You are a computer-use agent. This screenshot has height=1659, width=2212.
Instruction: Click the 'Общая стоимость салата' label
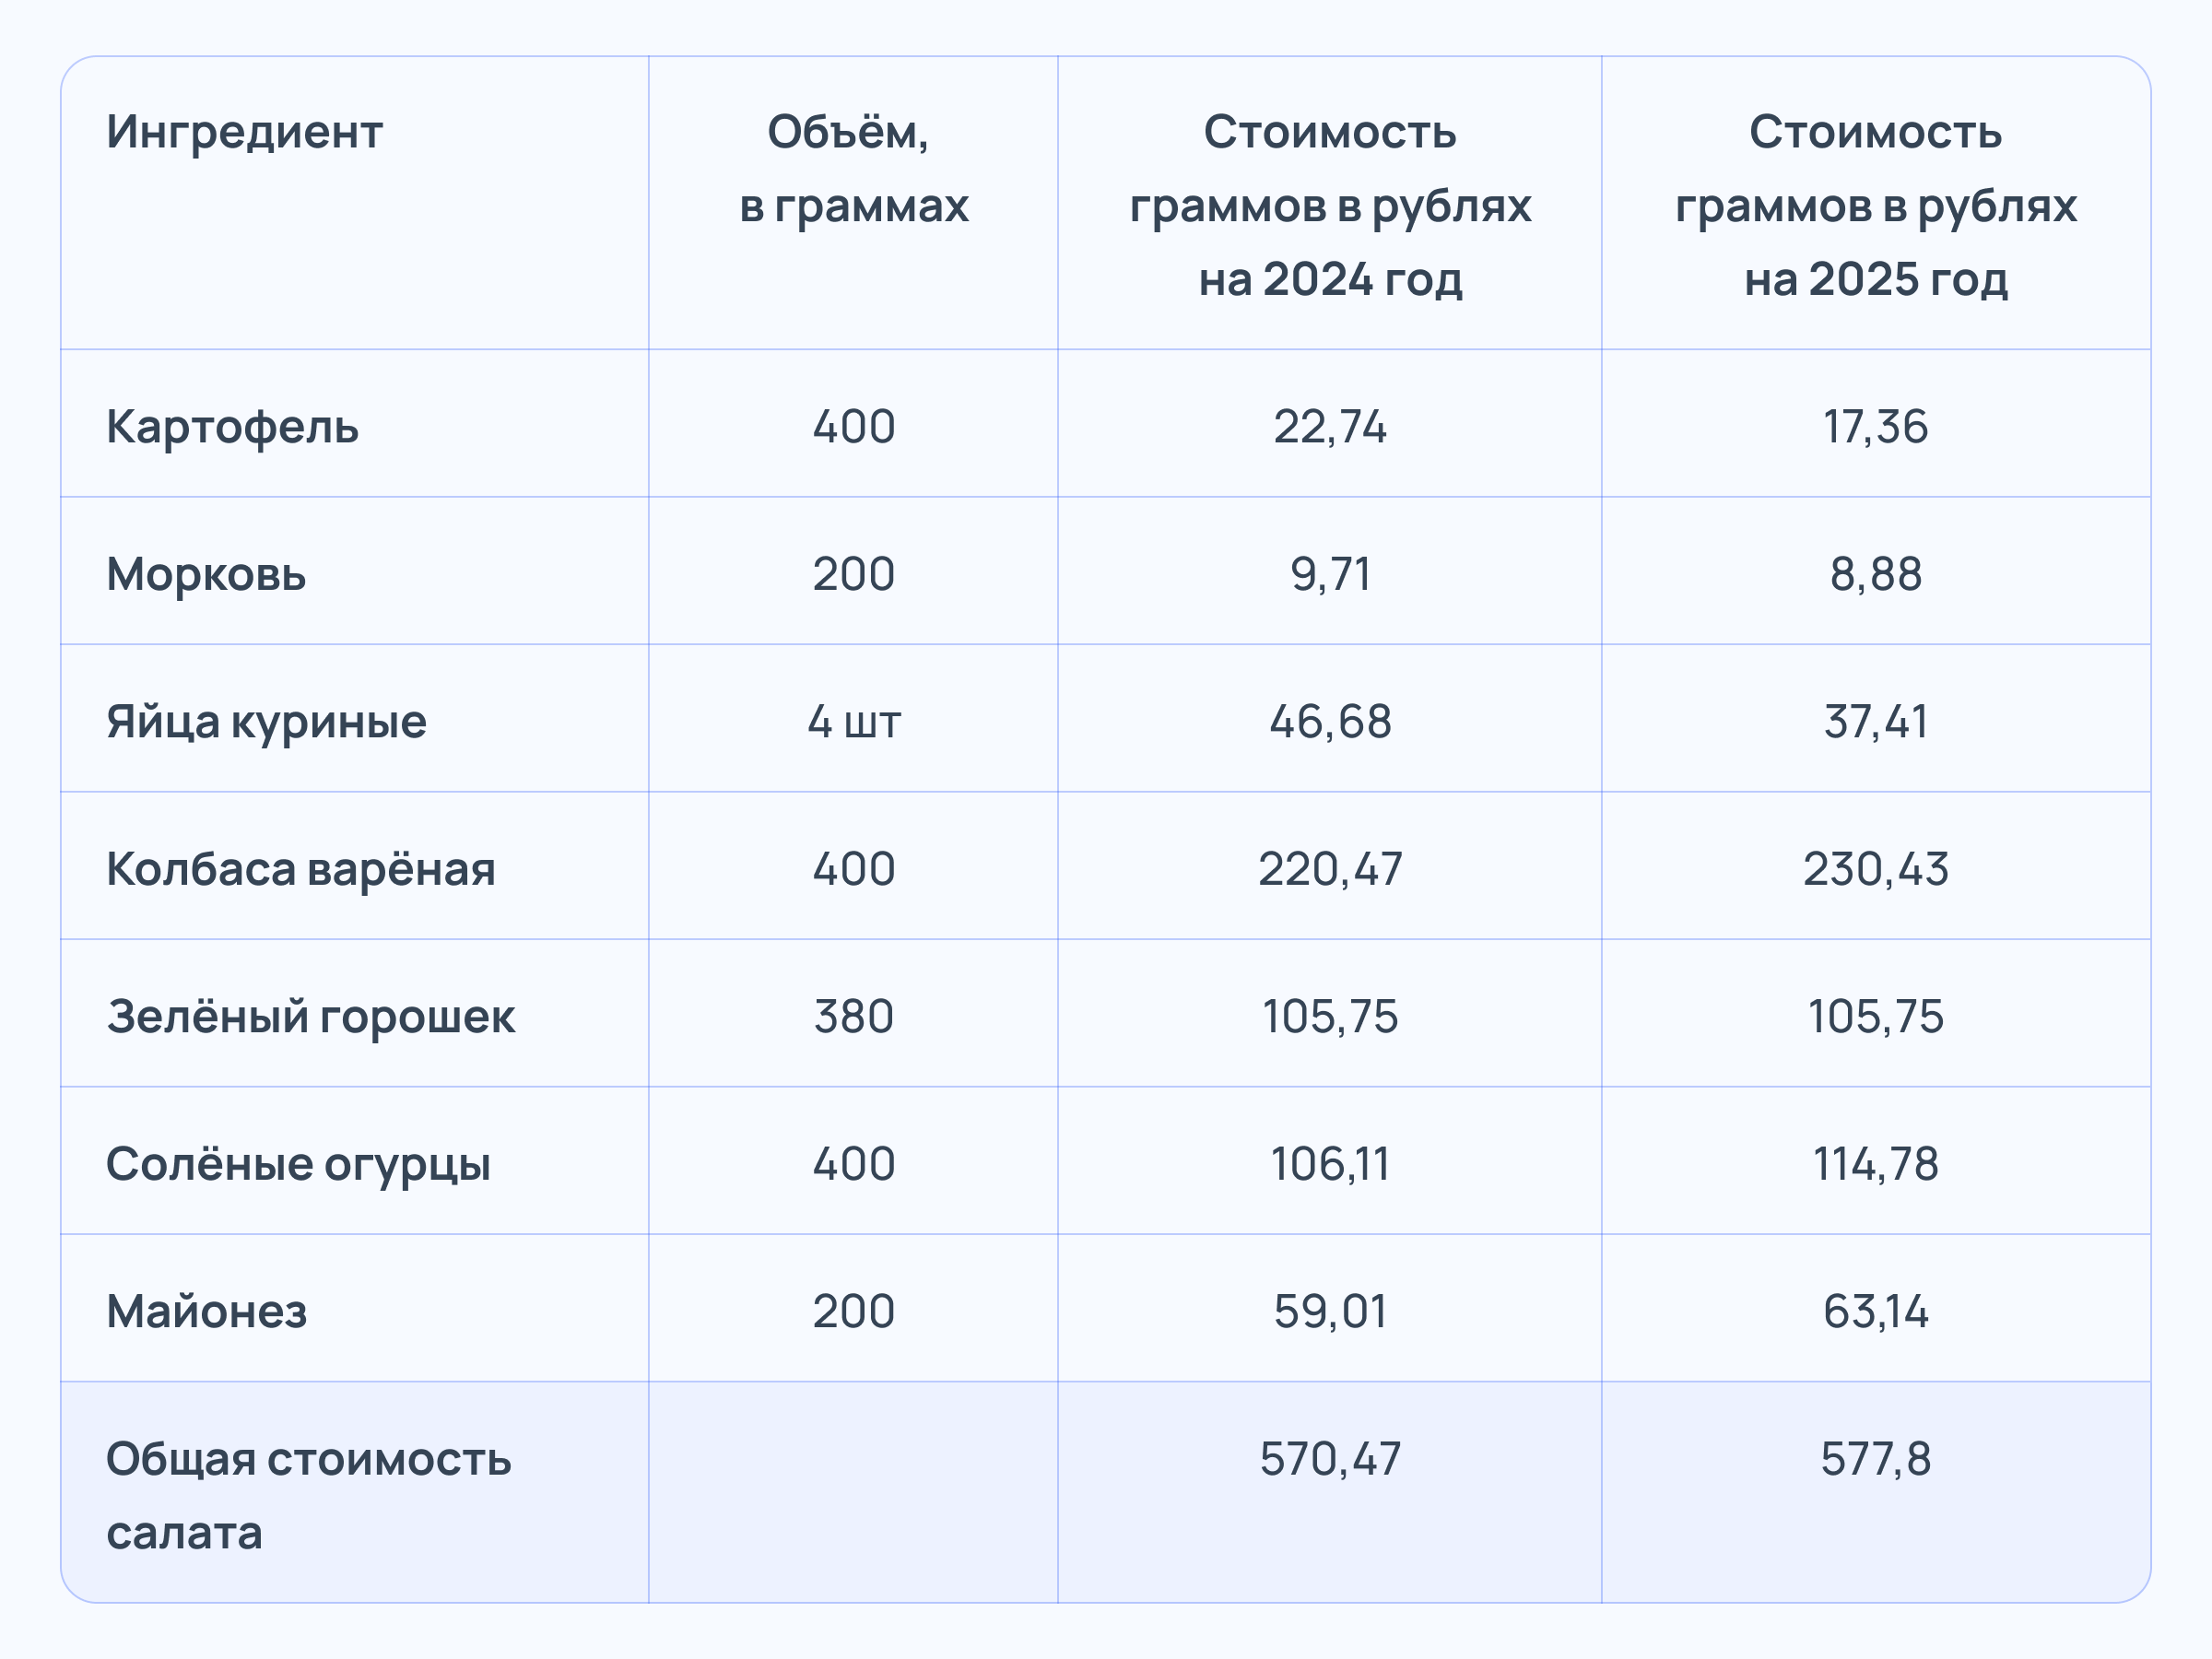click(x=308, y=1495)
